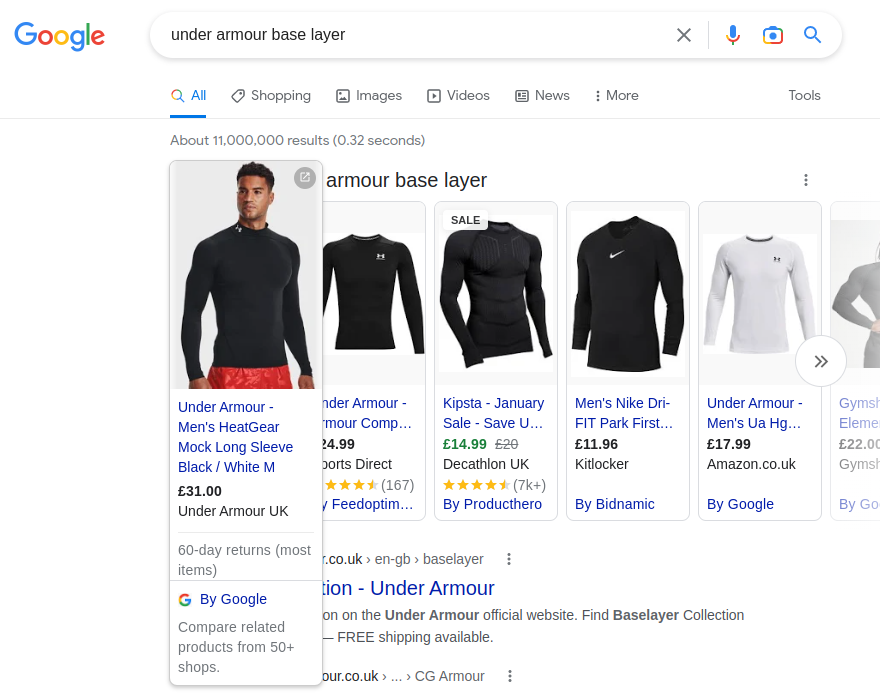
Task: Click the Nike Dri-FIT black shirt image
Action: 628,293
